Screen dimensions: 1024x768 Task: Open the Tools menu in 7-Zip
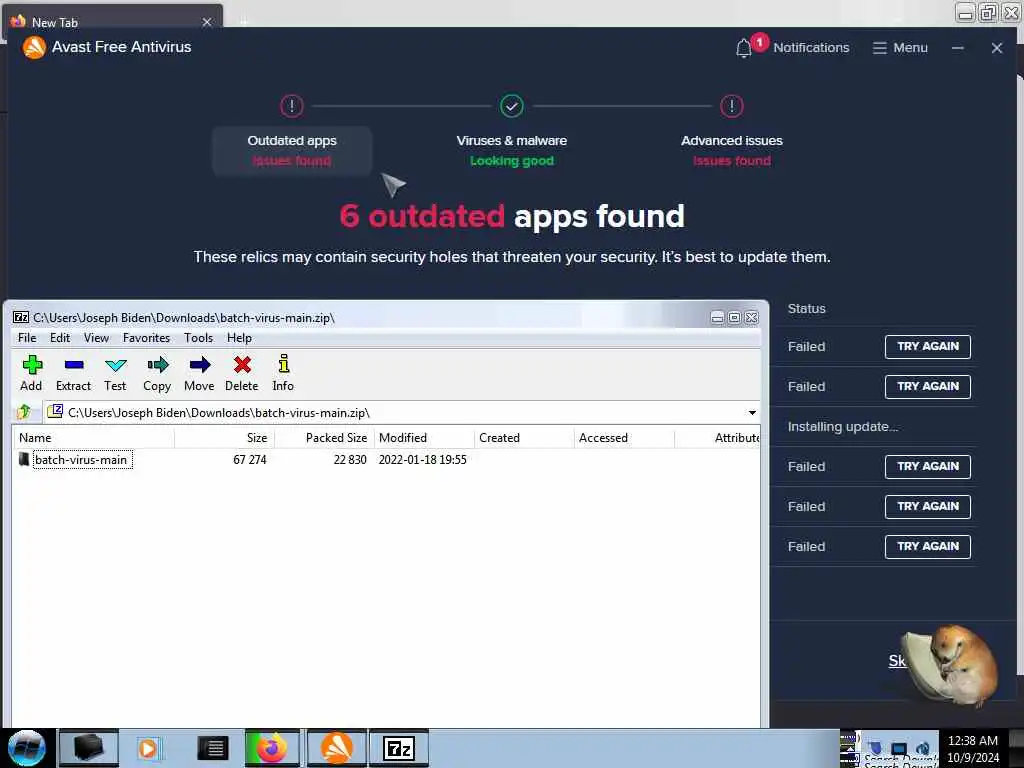tap(199, 338)
